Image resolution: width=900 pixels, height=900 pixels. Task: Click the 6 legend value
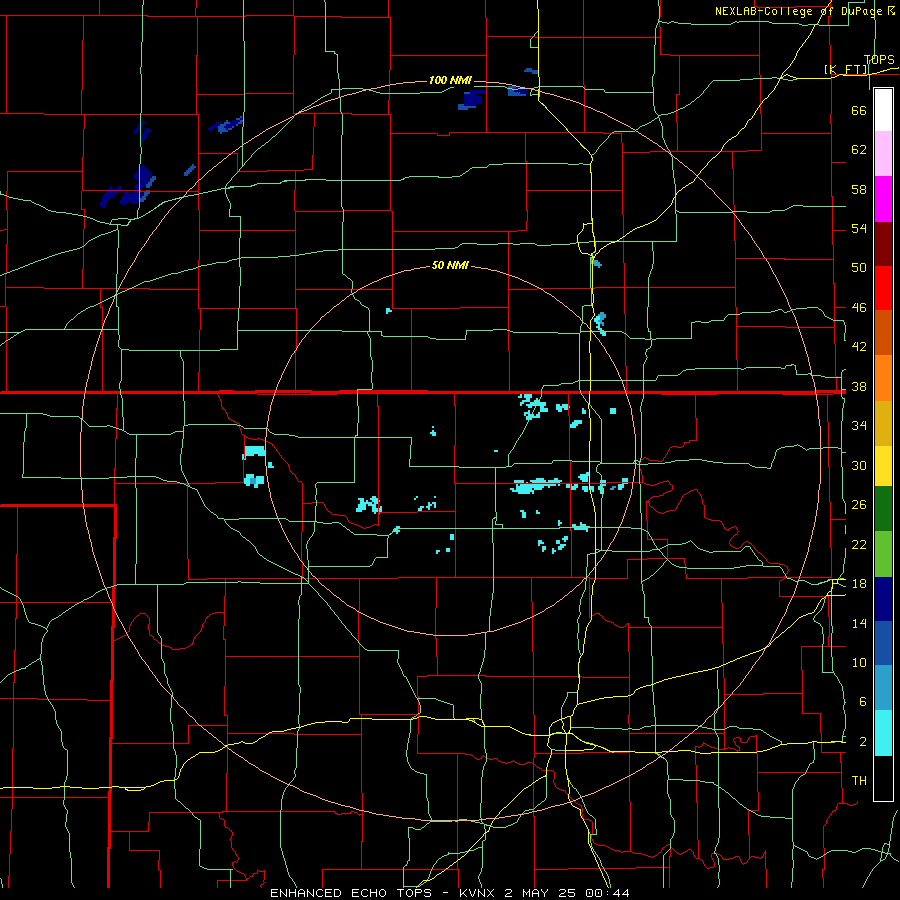(x=862, y=702)
